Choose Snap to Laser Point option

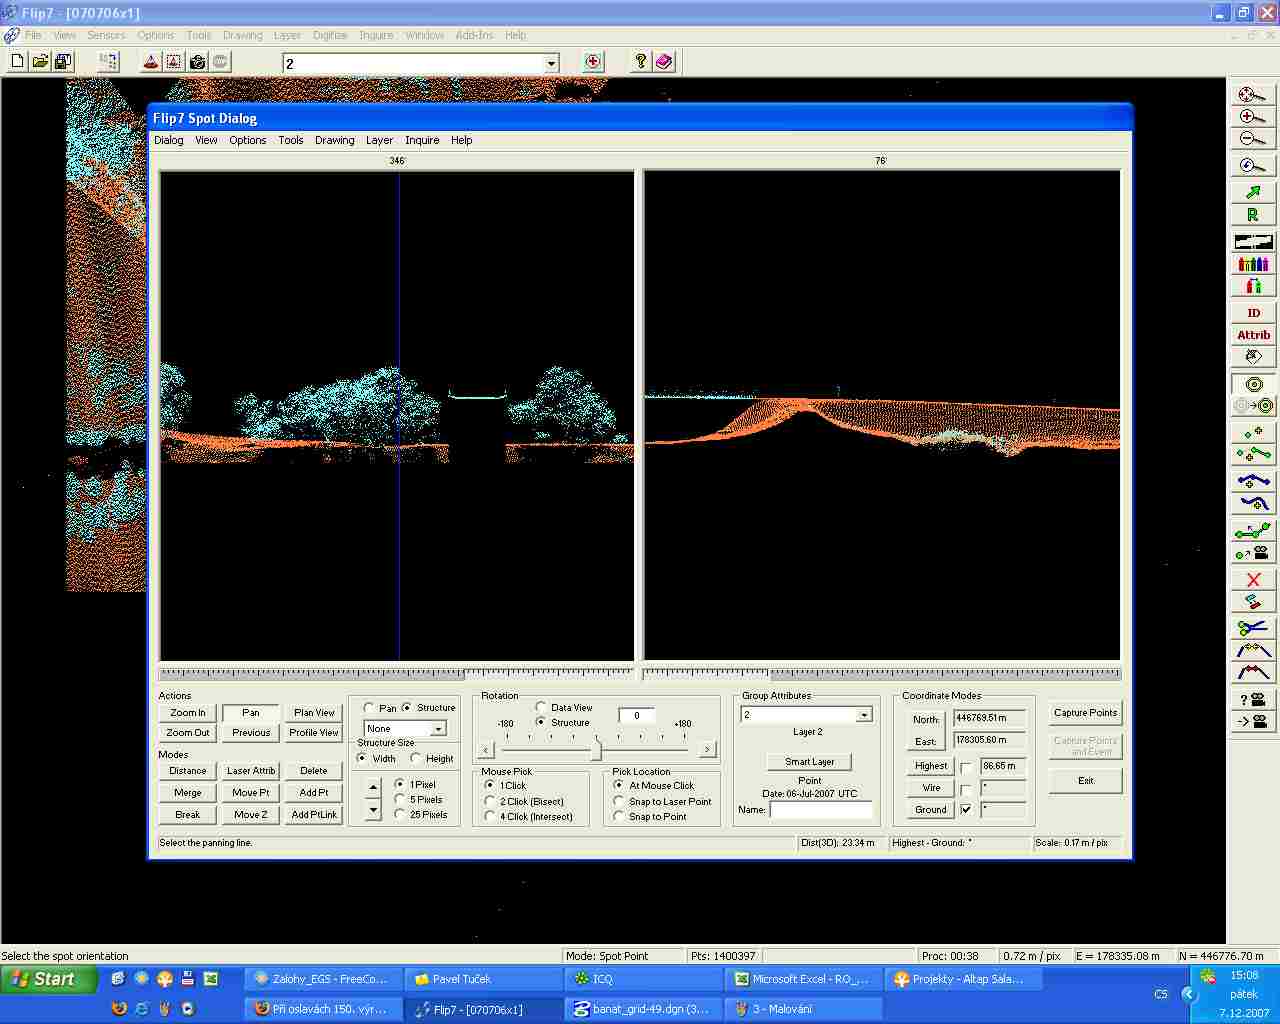619,802
